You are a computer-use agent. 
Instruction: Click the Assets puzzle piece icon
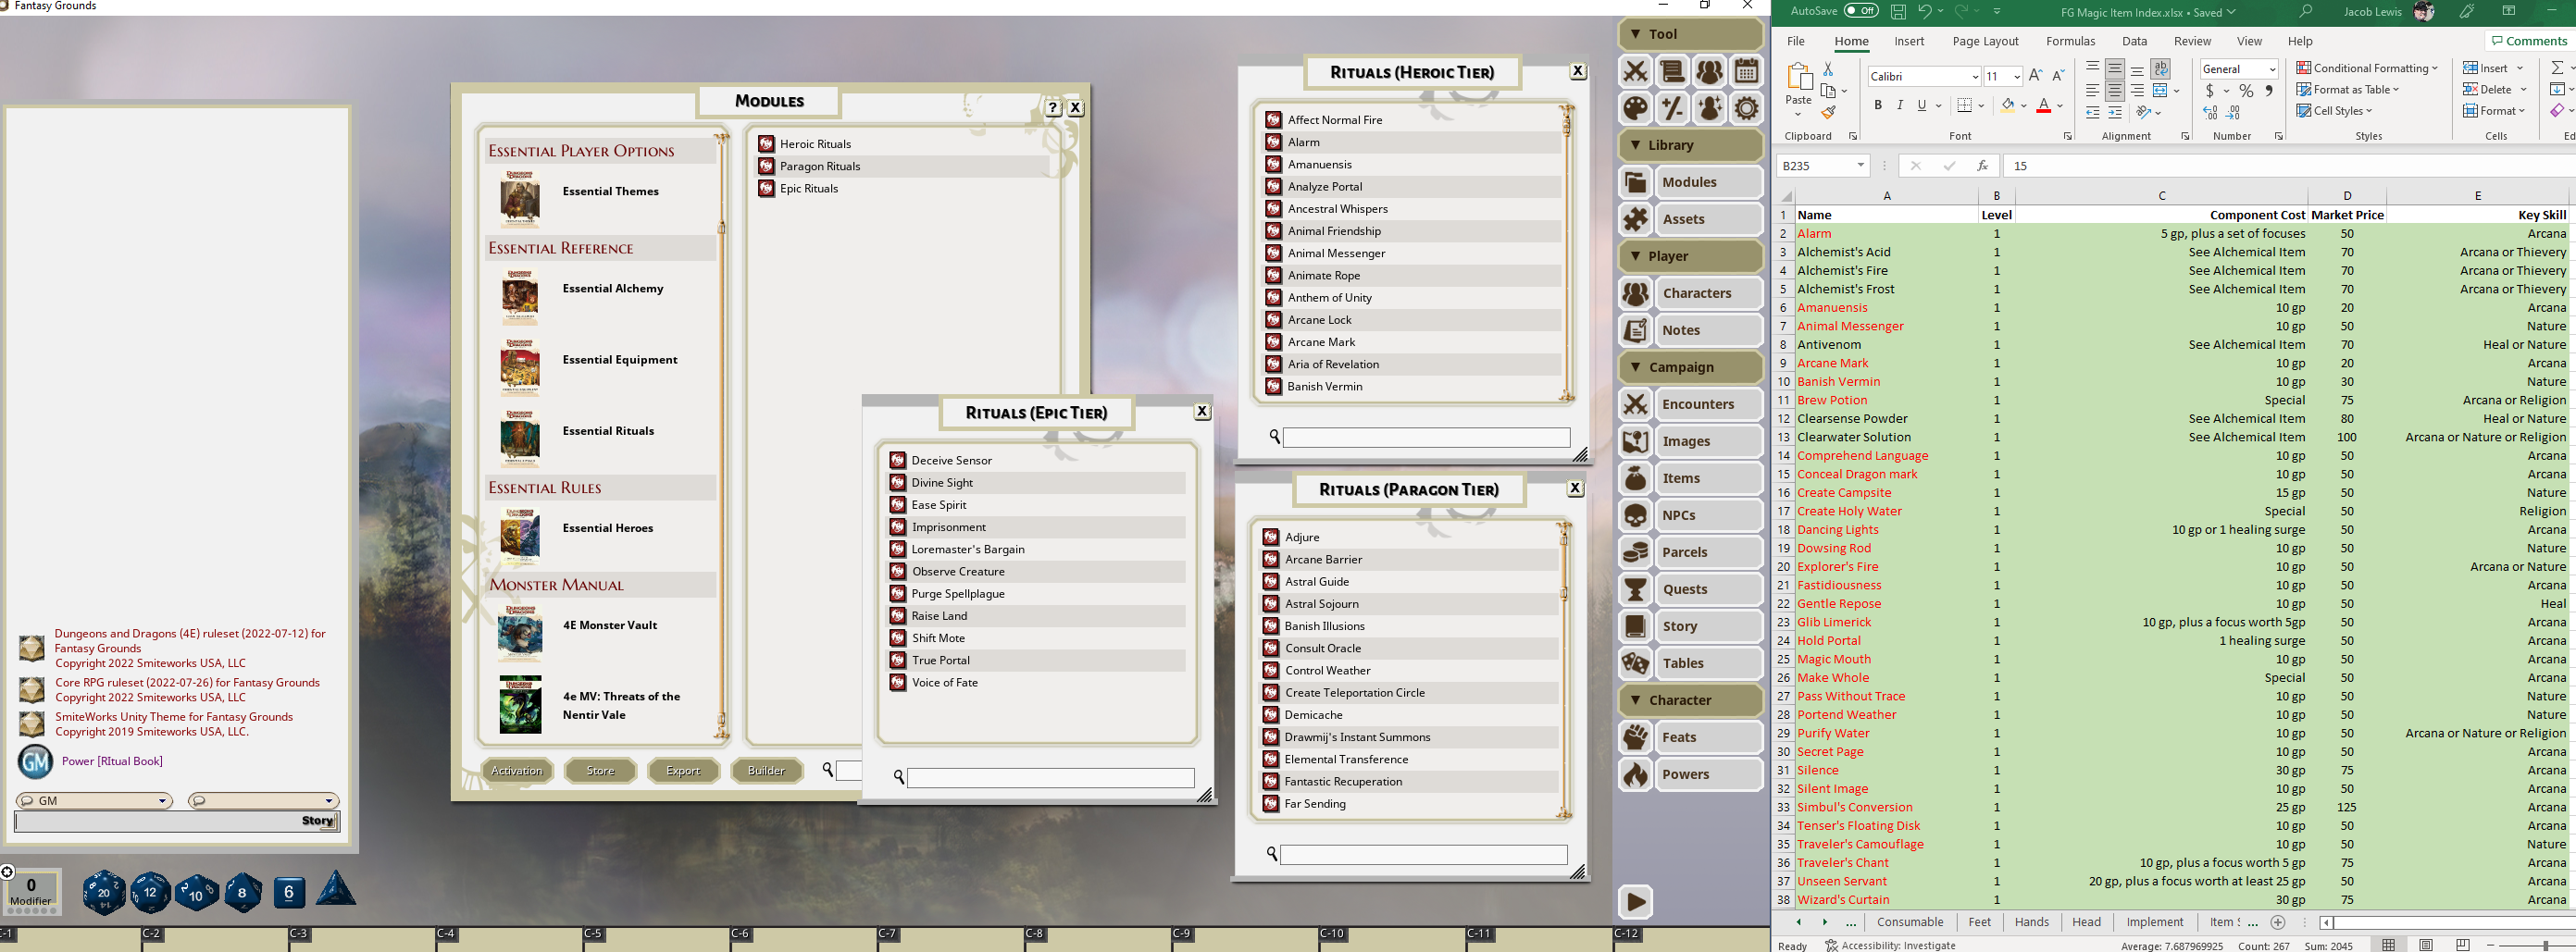(x=1636, y=219)
